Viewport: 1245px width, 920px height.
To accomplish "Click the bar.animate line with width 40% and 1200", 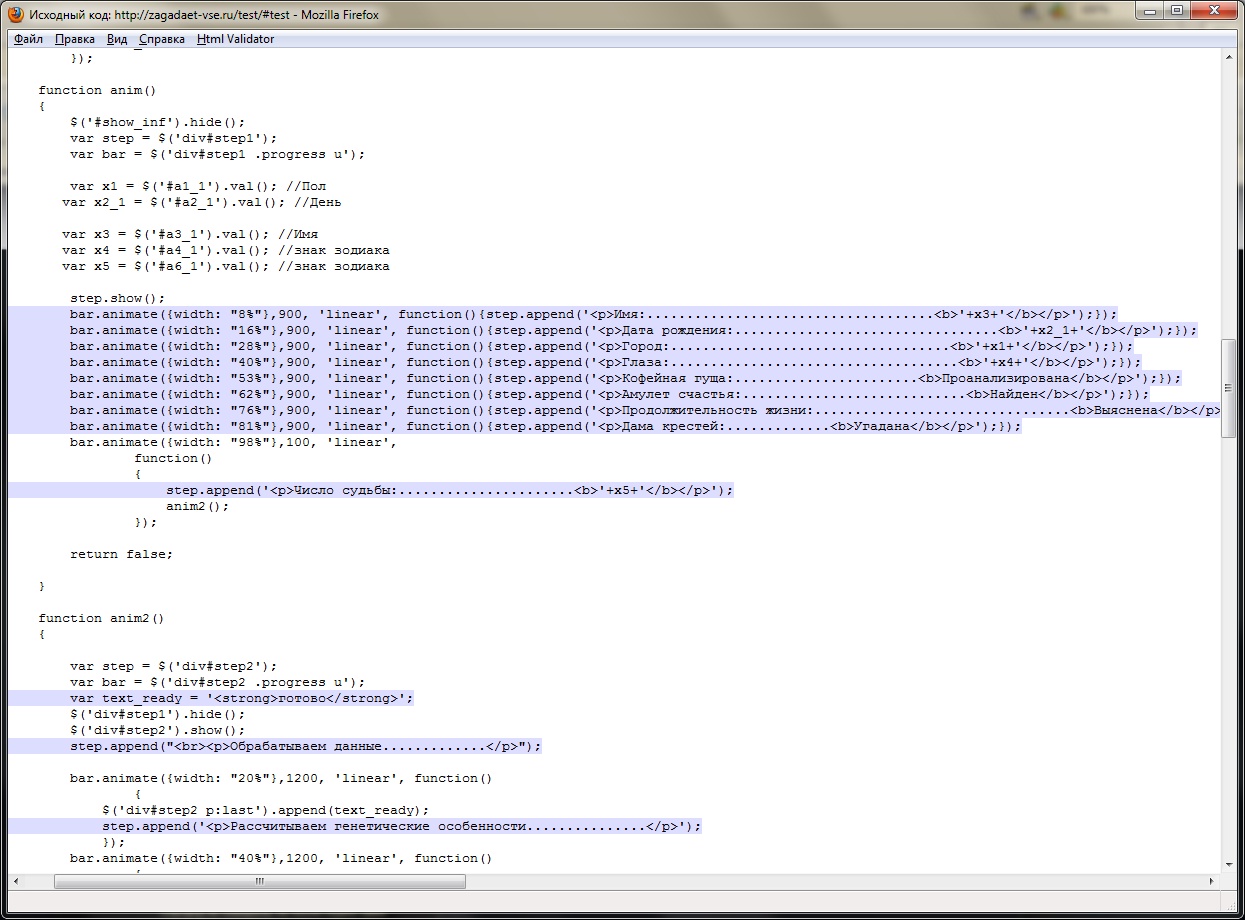I will click(282, 858).
